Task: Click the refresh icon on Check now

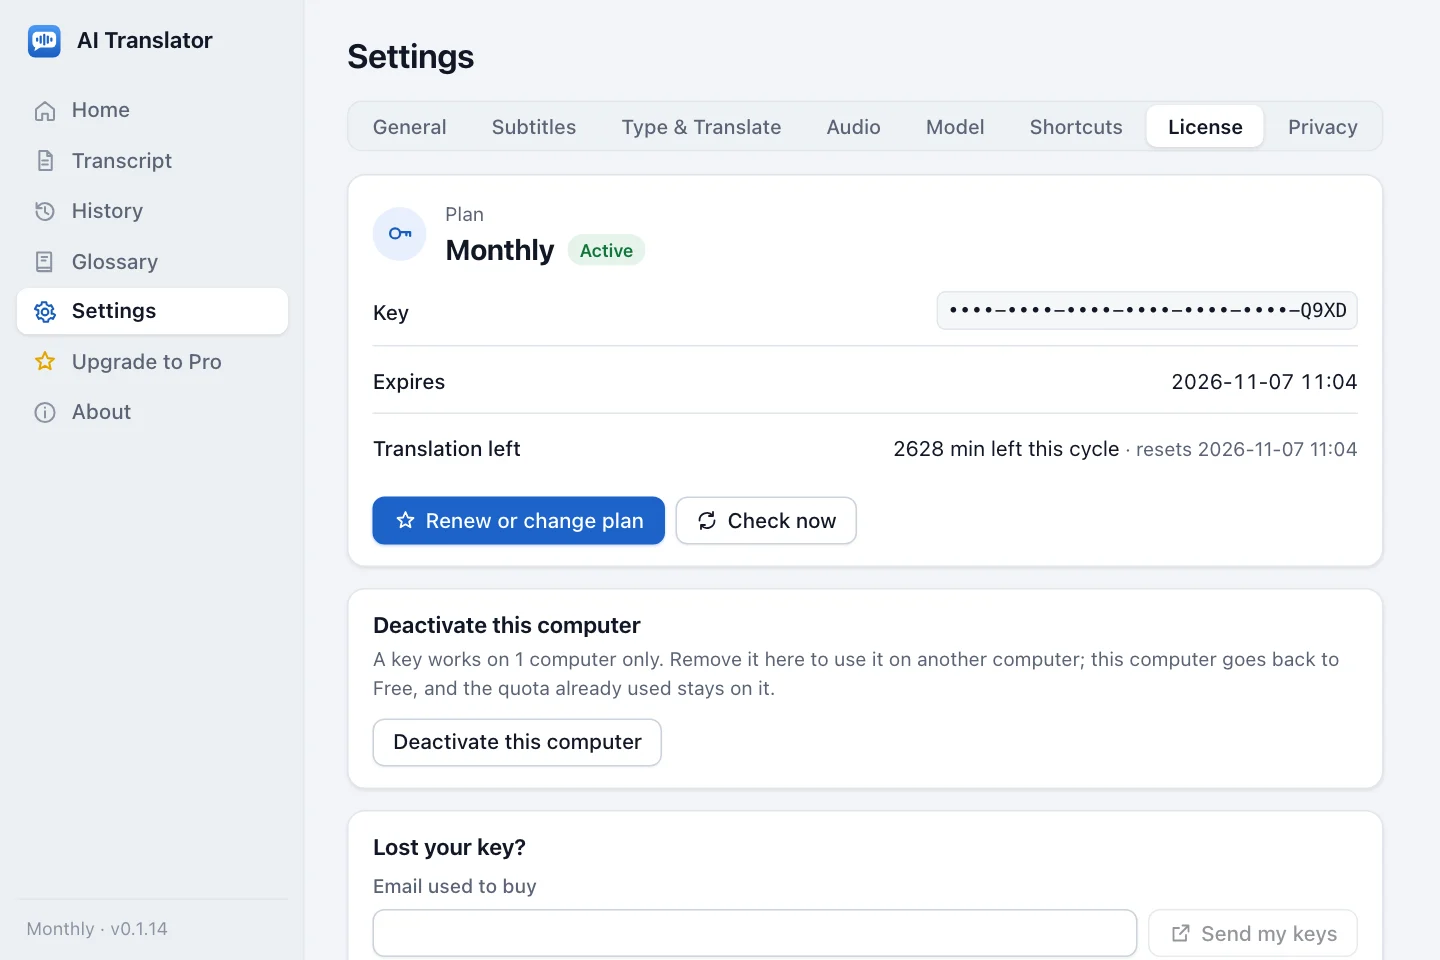Action: tap(707, 520)
